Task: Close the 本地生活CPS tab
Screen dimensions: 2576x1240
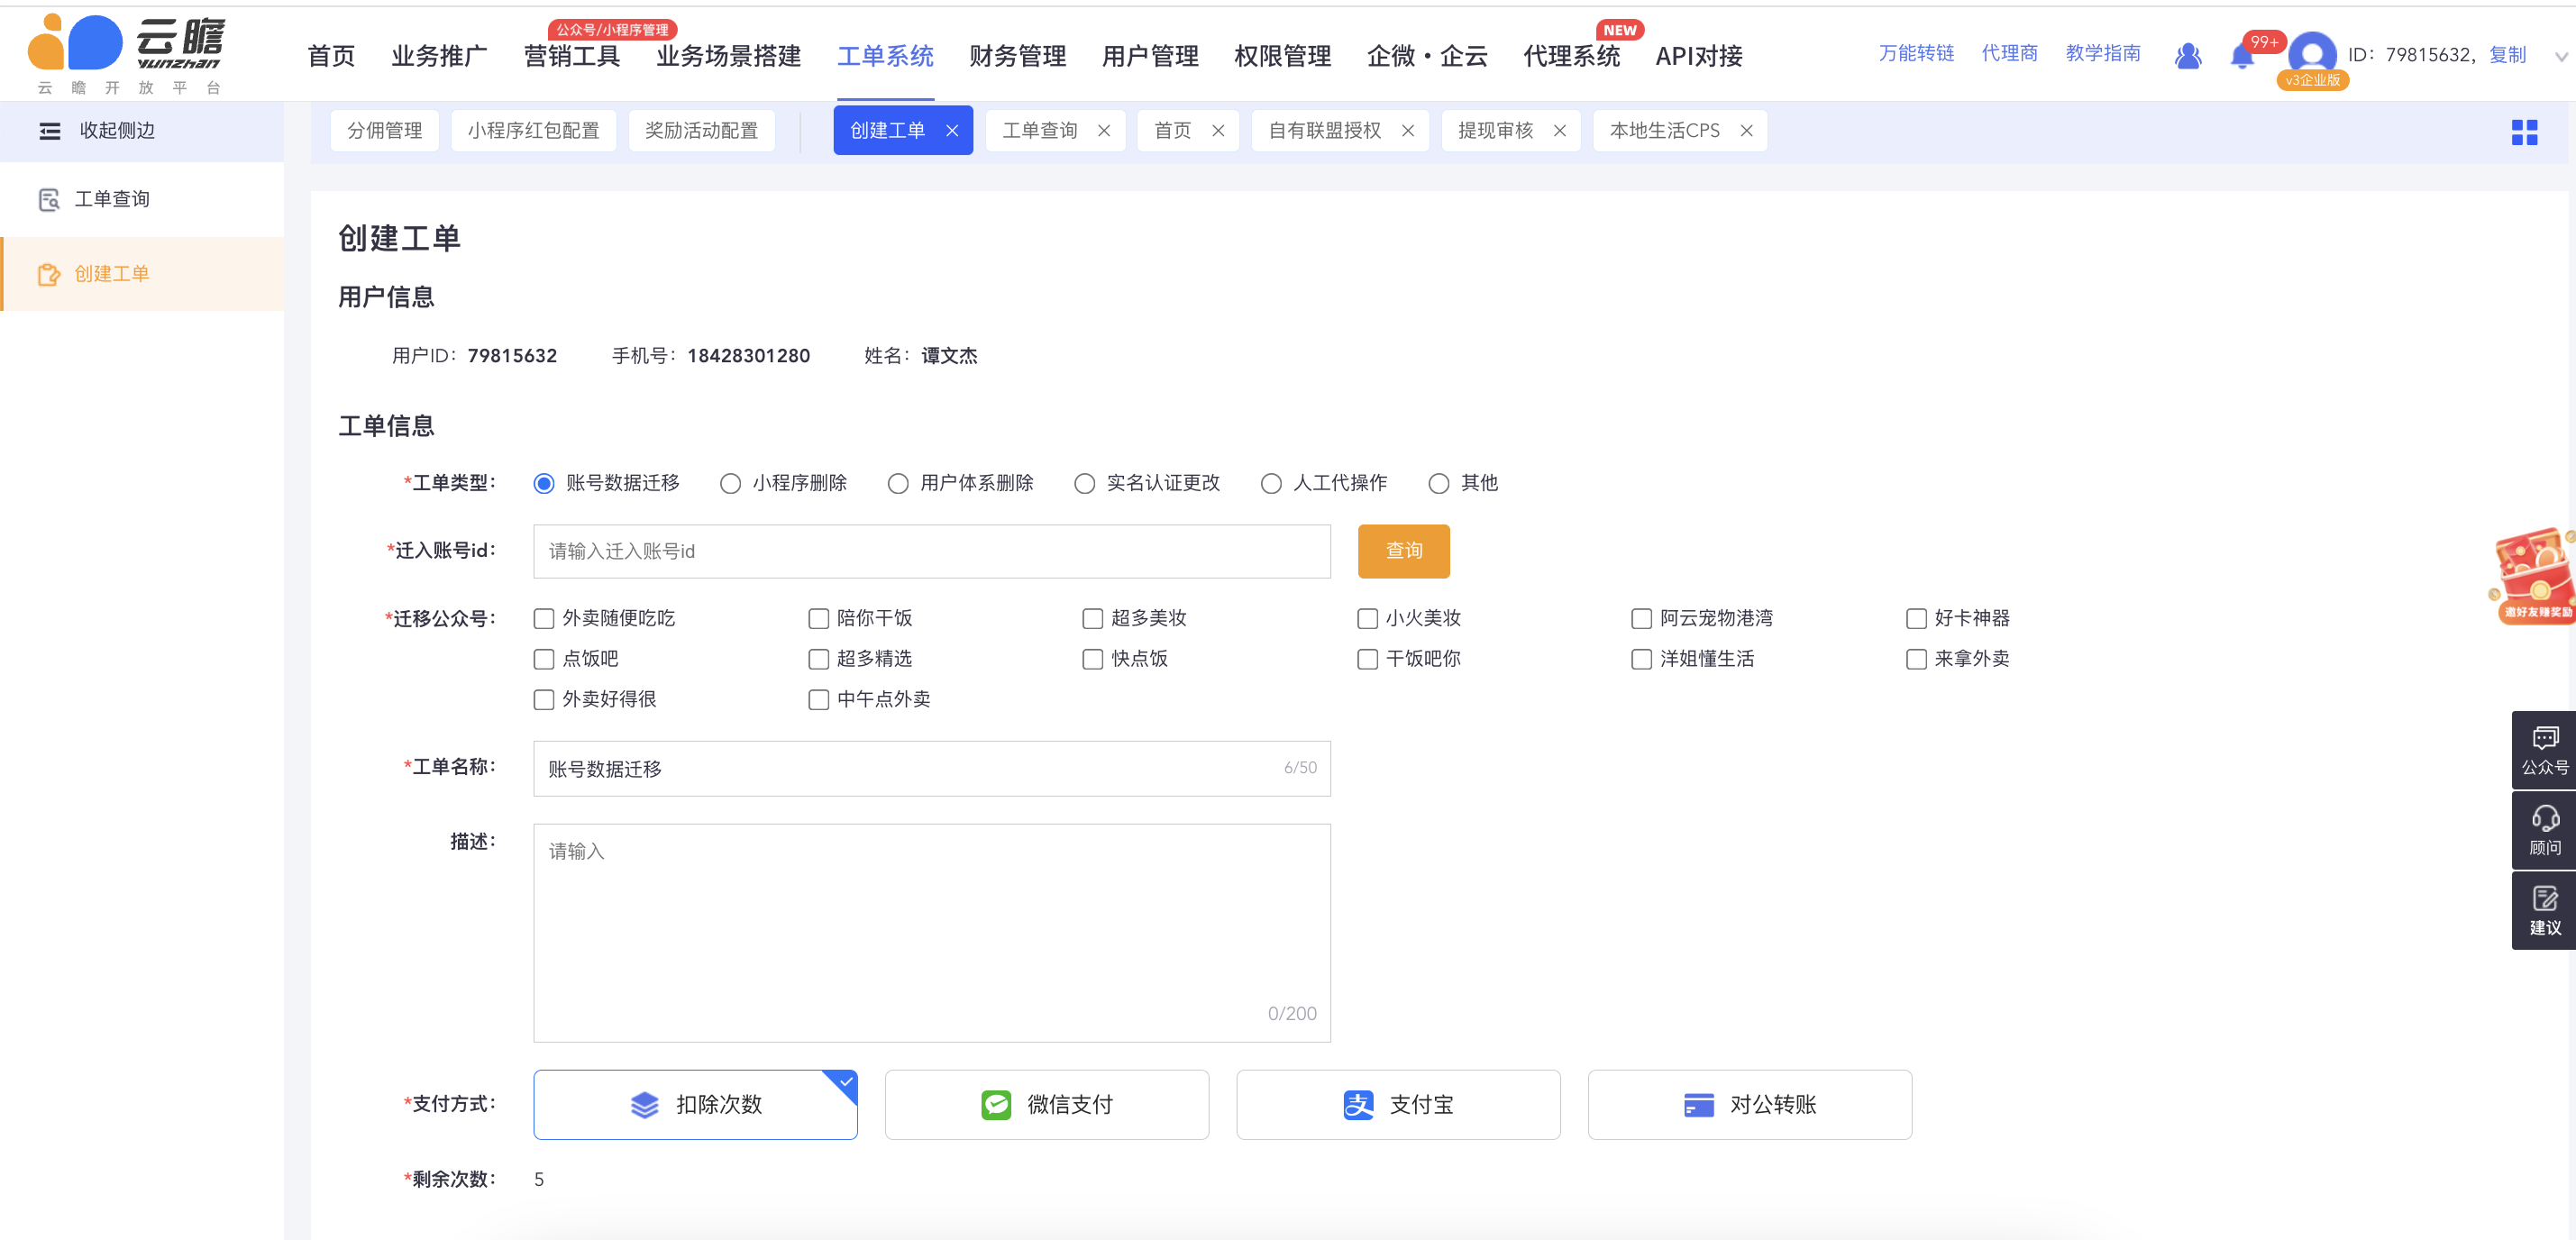Action: tap(1747, 131)
